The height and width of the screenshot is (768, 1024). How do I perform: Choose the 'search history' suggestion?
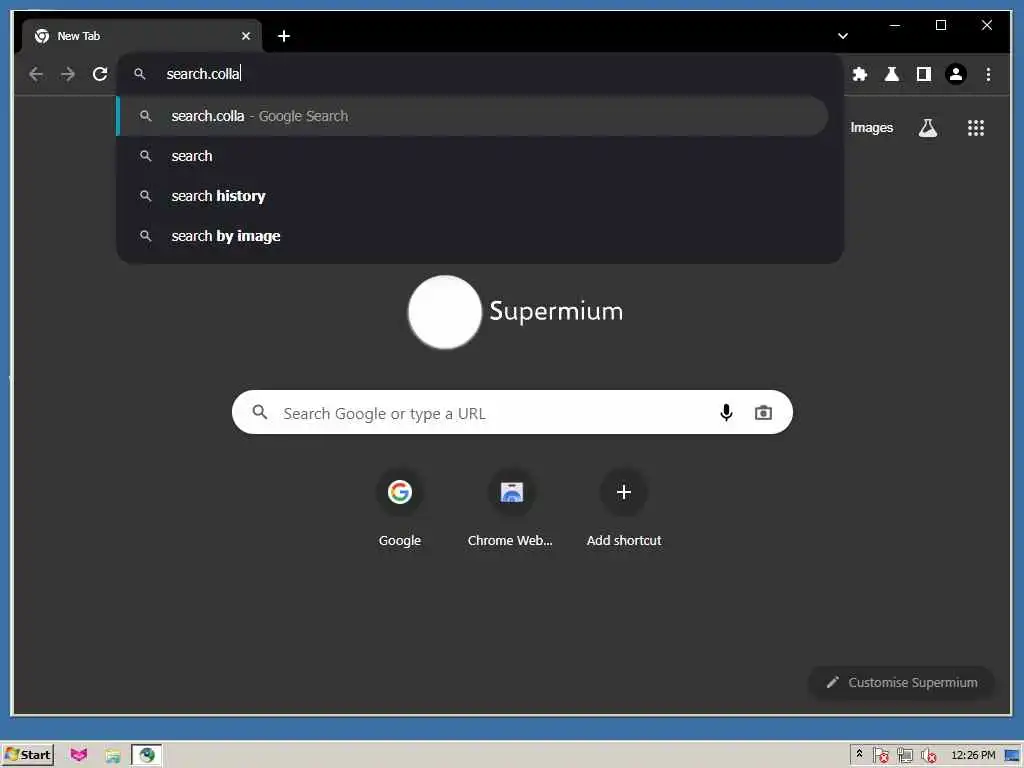[x=473, y=196]
